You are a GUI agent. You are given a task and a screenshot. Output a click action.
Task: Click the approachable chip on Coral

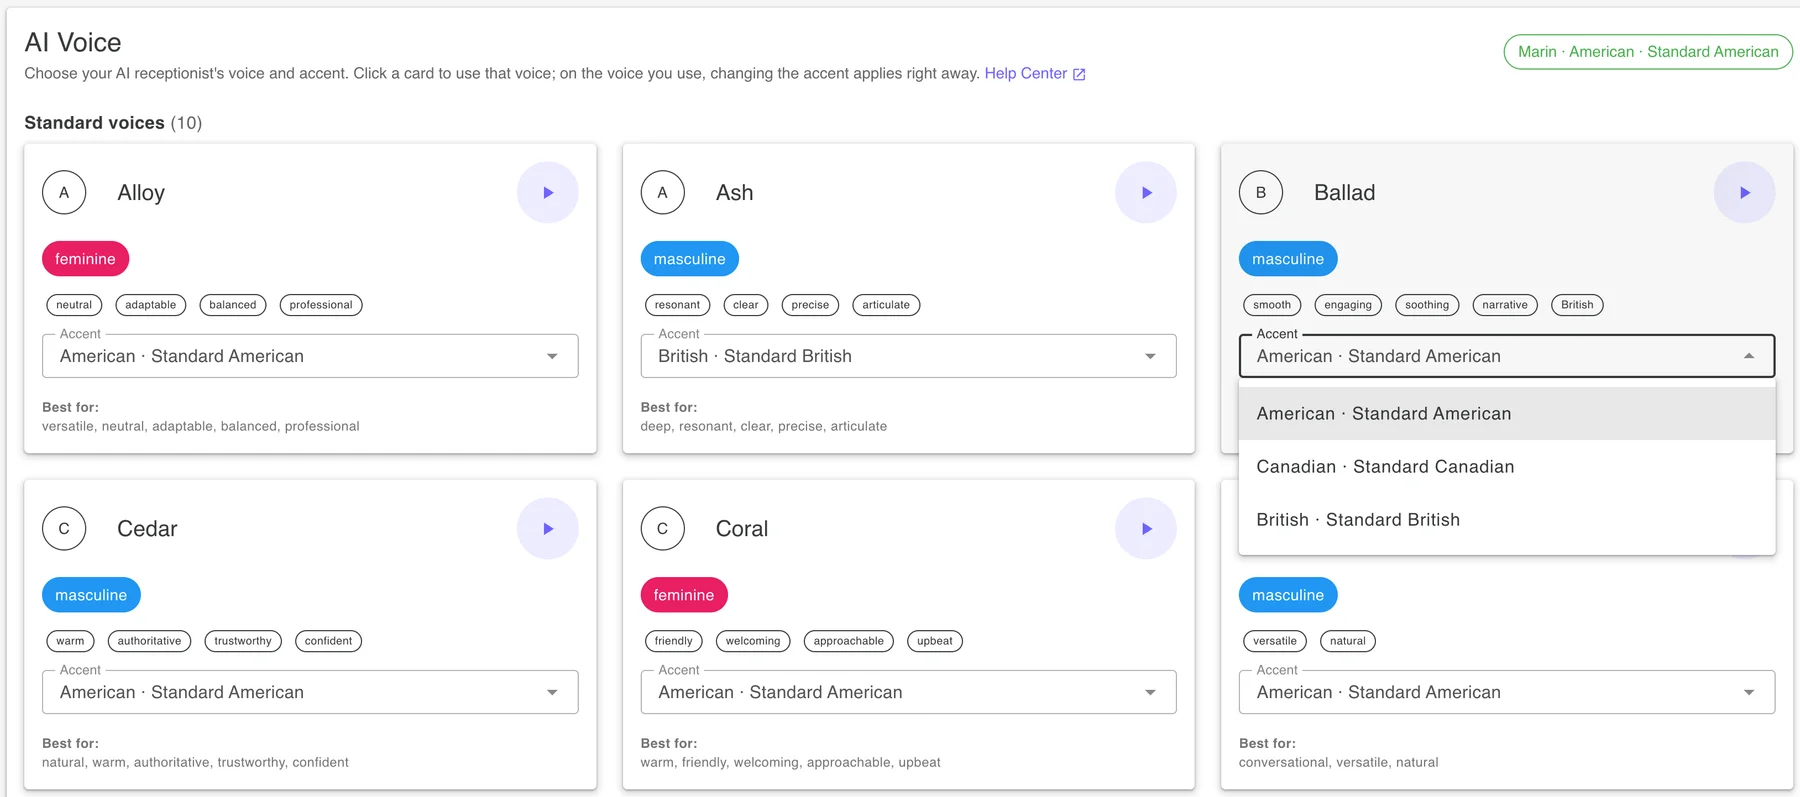[x=849, y=641]
